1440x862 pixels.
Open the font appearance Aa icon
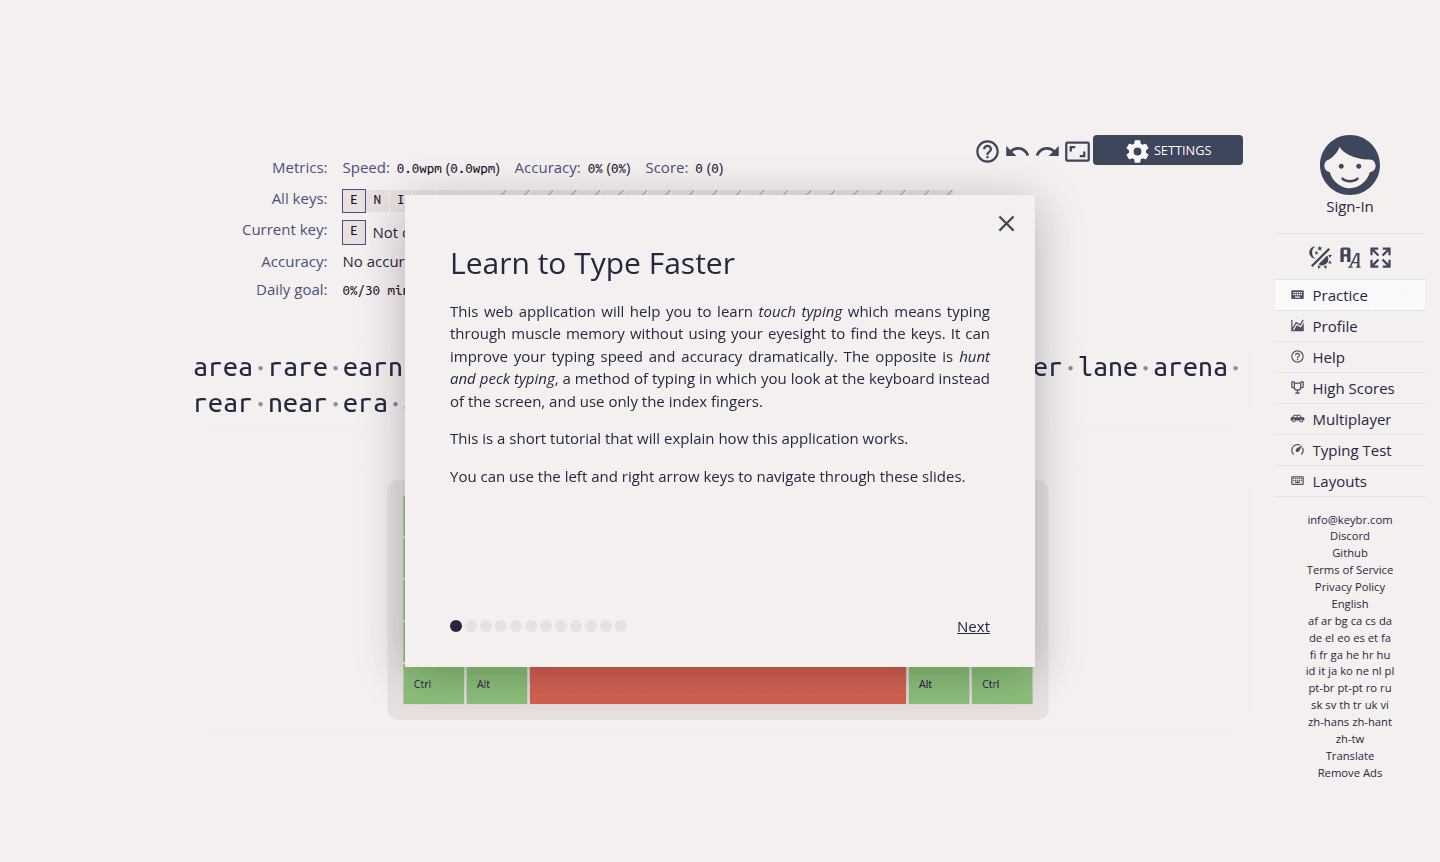[1349, 257]
